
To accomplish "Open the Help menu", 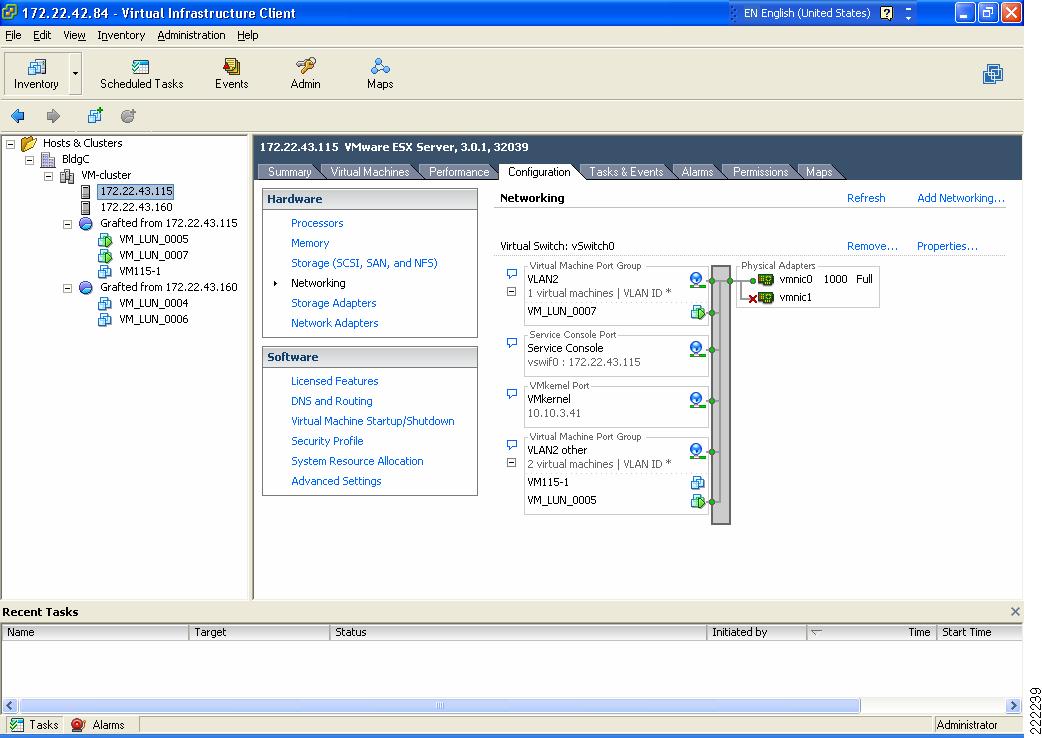I will point(248,35).
